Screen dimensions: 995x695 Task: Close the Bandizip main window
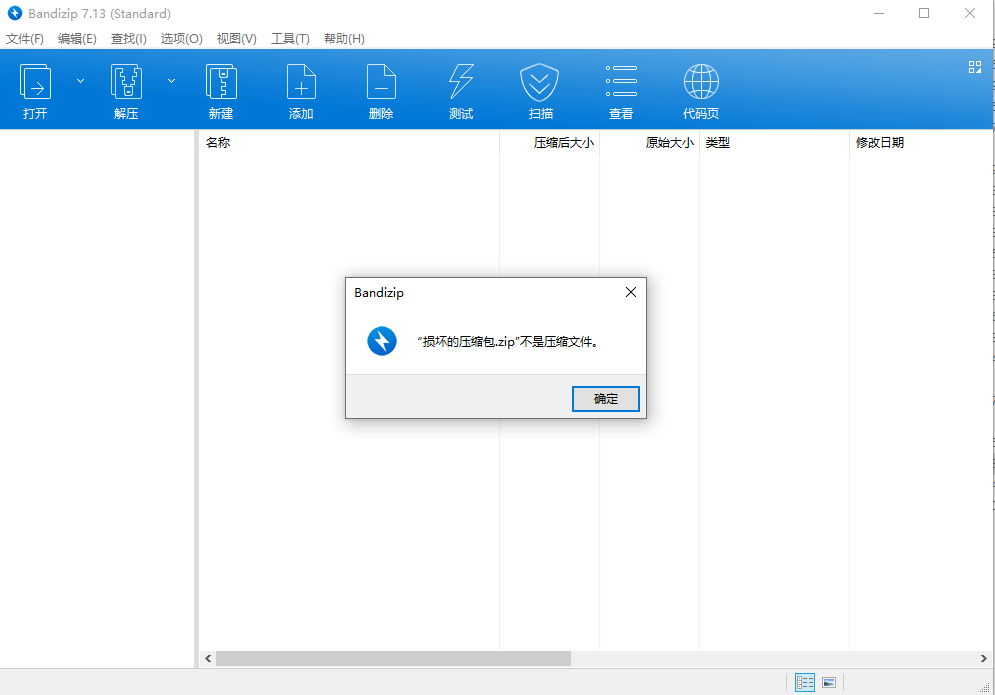click(970, 13)
